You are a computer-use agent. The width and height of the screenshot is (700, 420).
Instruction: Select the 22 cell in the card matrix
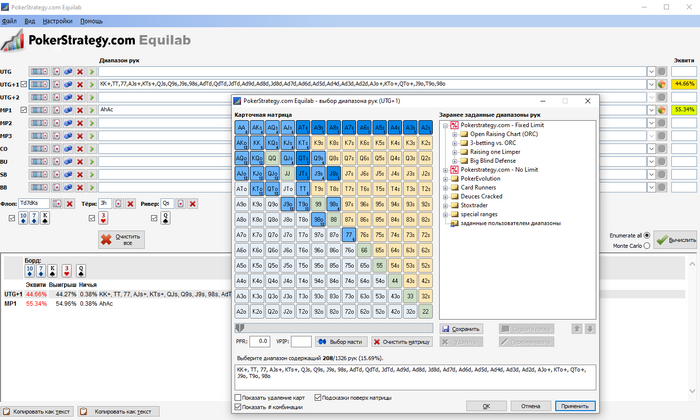(425, 312)
